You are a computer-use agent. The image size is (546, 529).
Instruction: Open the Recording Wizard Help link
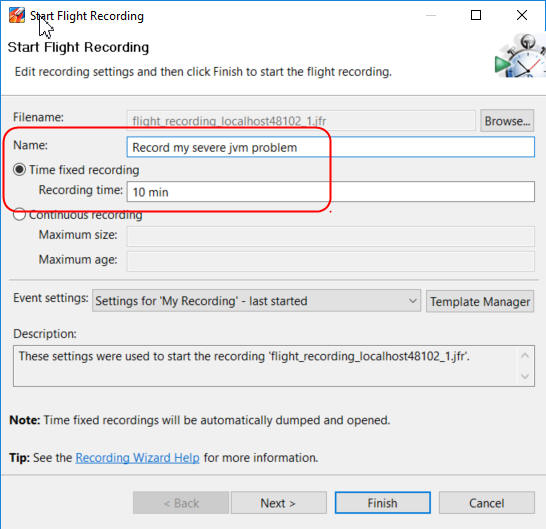(138, 458)
